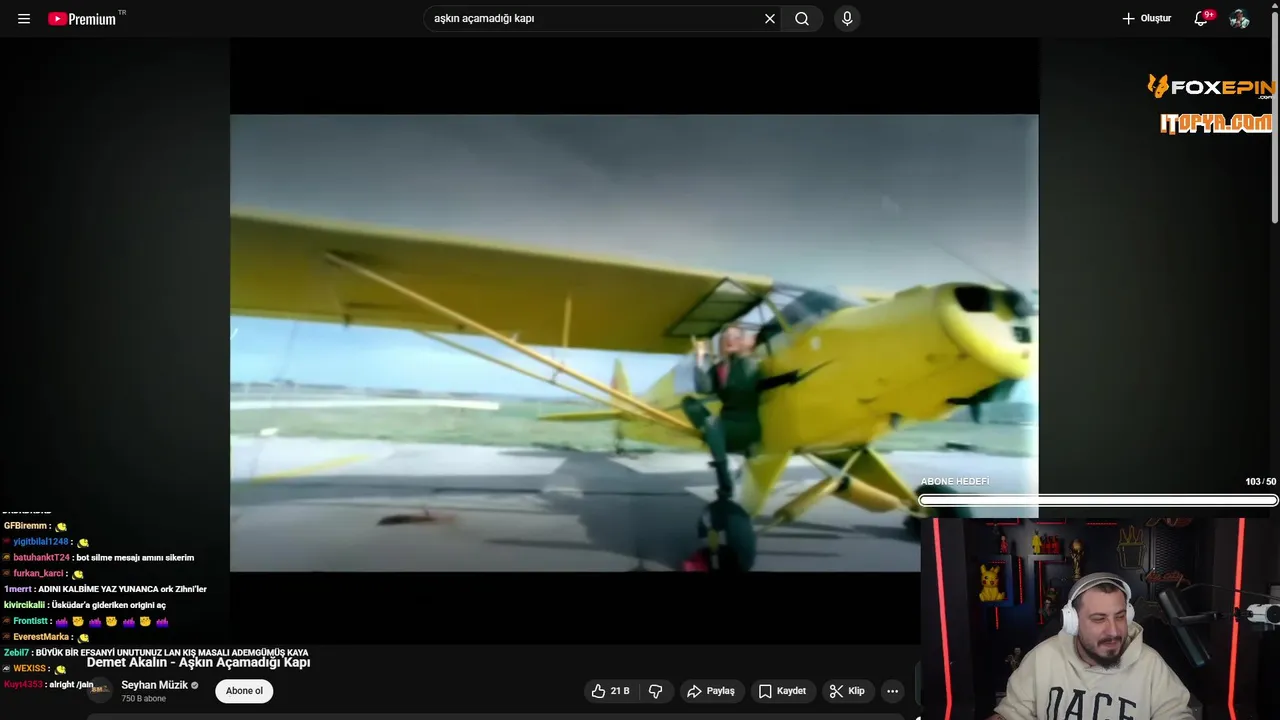Save the video with Kaydet

pos(782,691)
